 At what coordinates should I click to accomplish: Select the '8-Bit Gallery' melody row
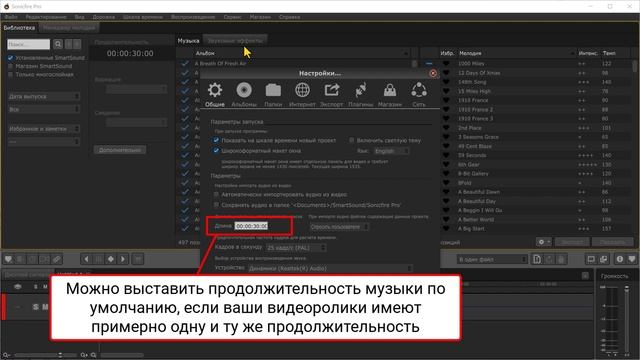[537, 174]
